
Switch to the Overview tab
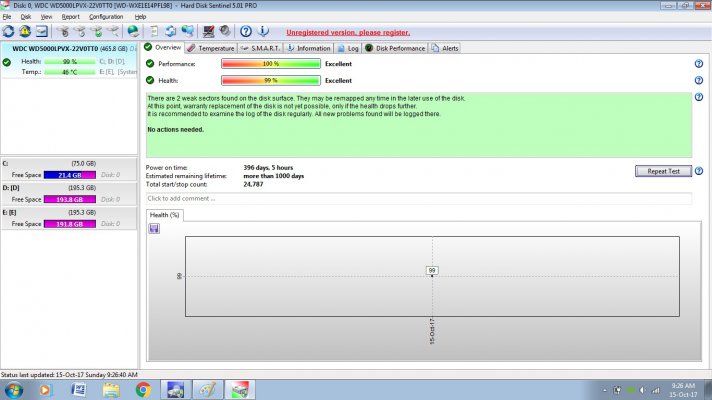[163, 48]
